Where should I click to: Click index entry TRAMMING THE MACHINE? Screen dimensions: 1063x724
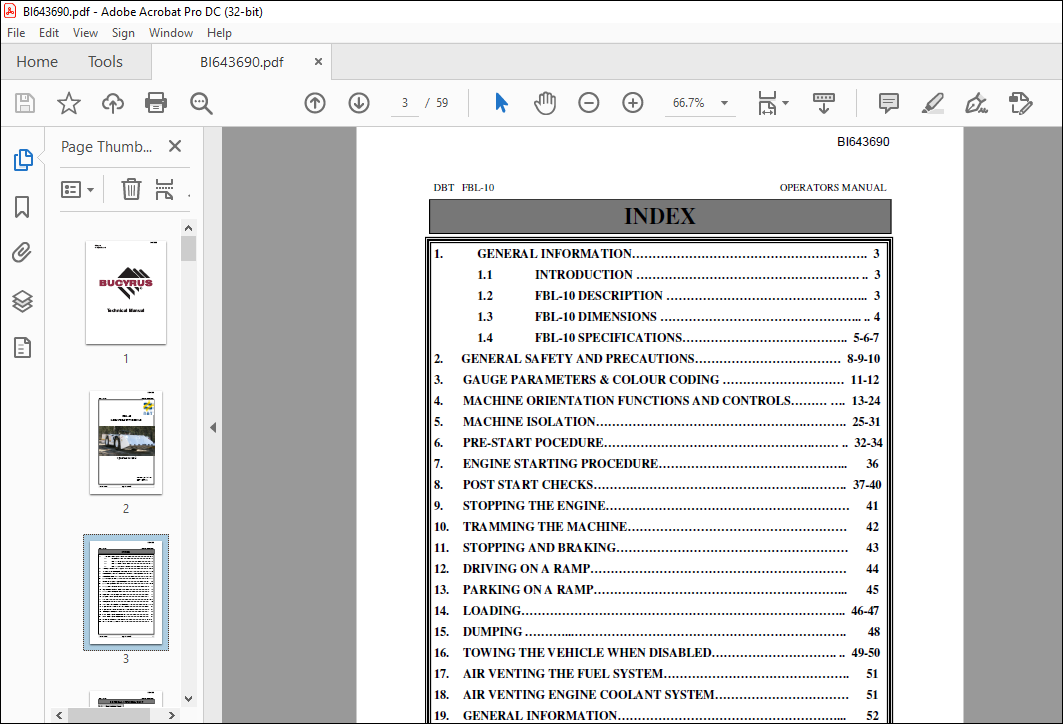(x=545, y=527)
